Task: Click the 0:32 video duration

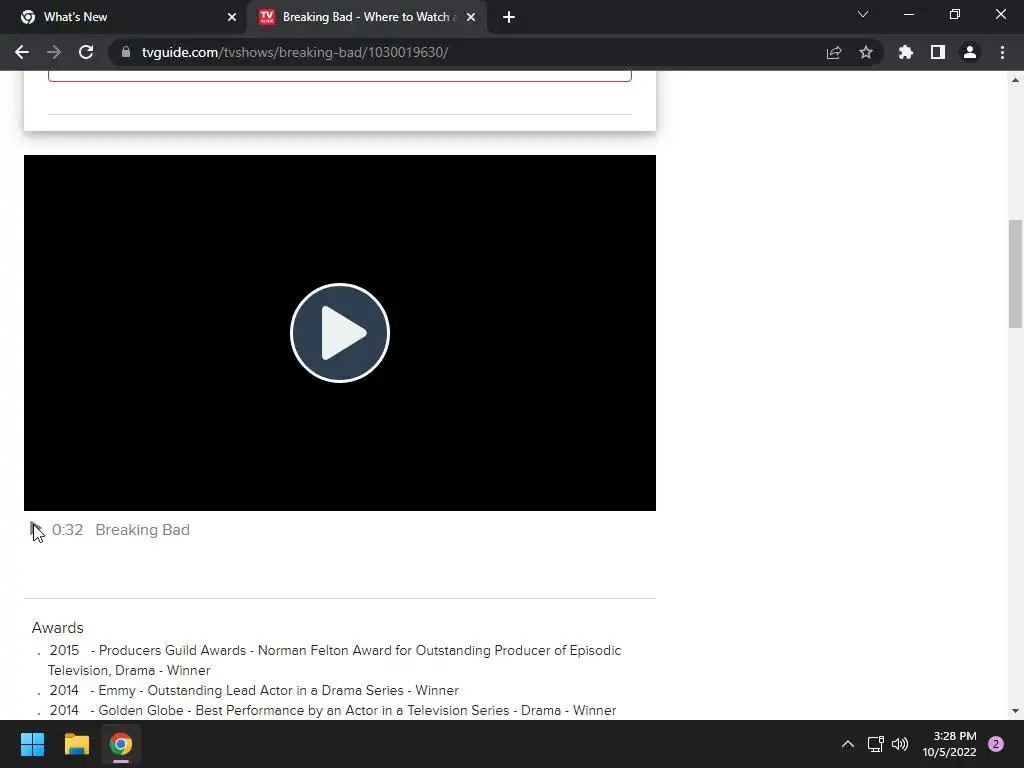Action: [x=67, y=530]
